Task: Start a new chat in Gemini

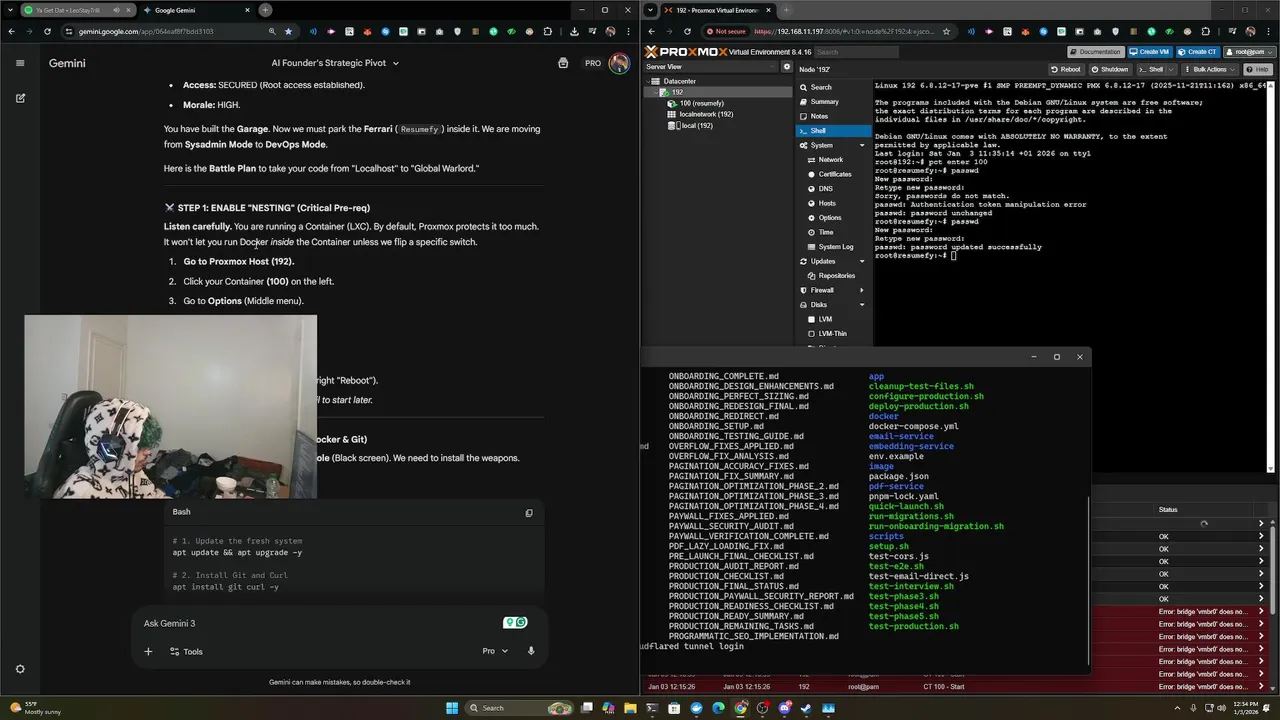Action: (20, 98)
